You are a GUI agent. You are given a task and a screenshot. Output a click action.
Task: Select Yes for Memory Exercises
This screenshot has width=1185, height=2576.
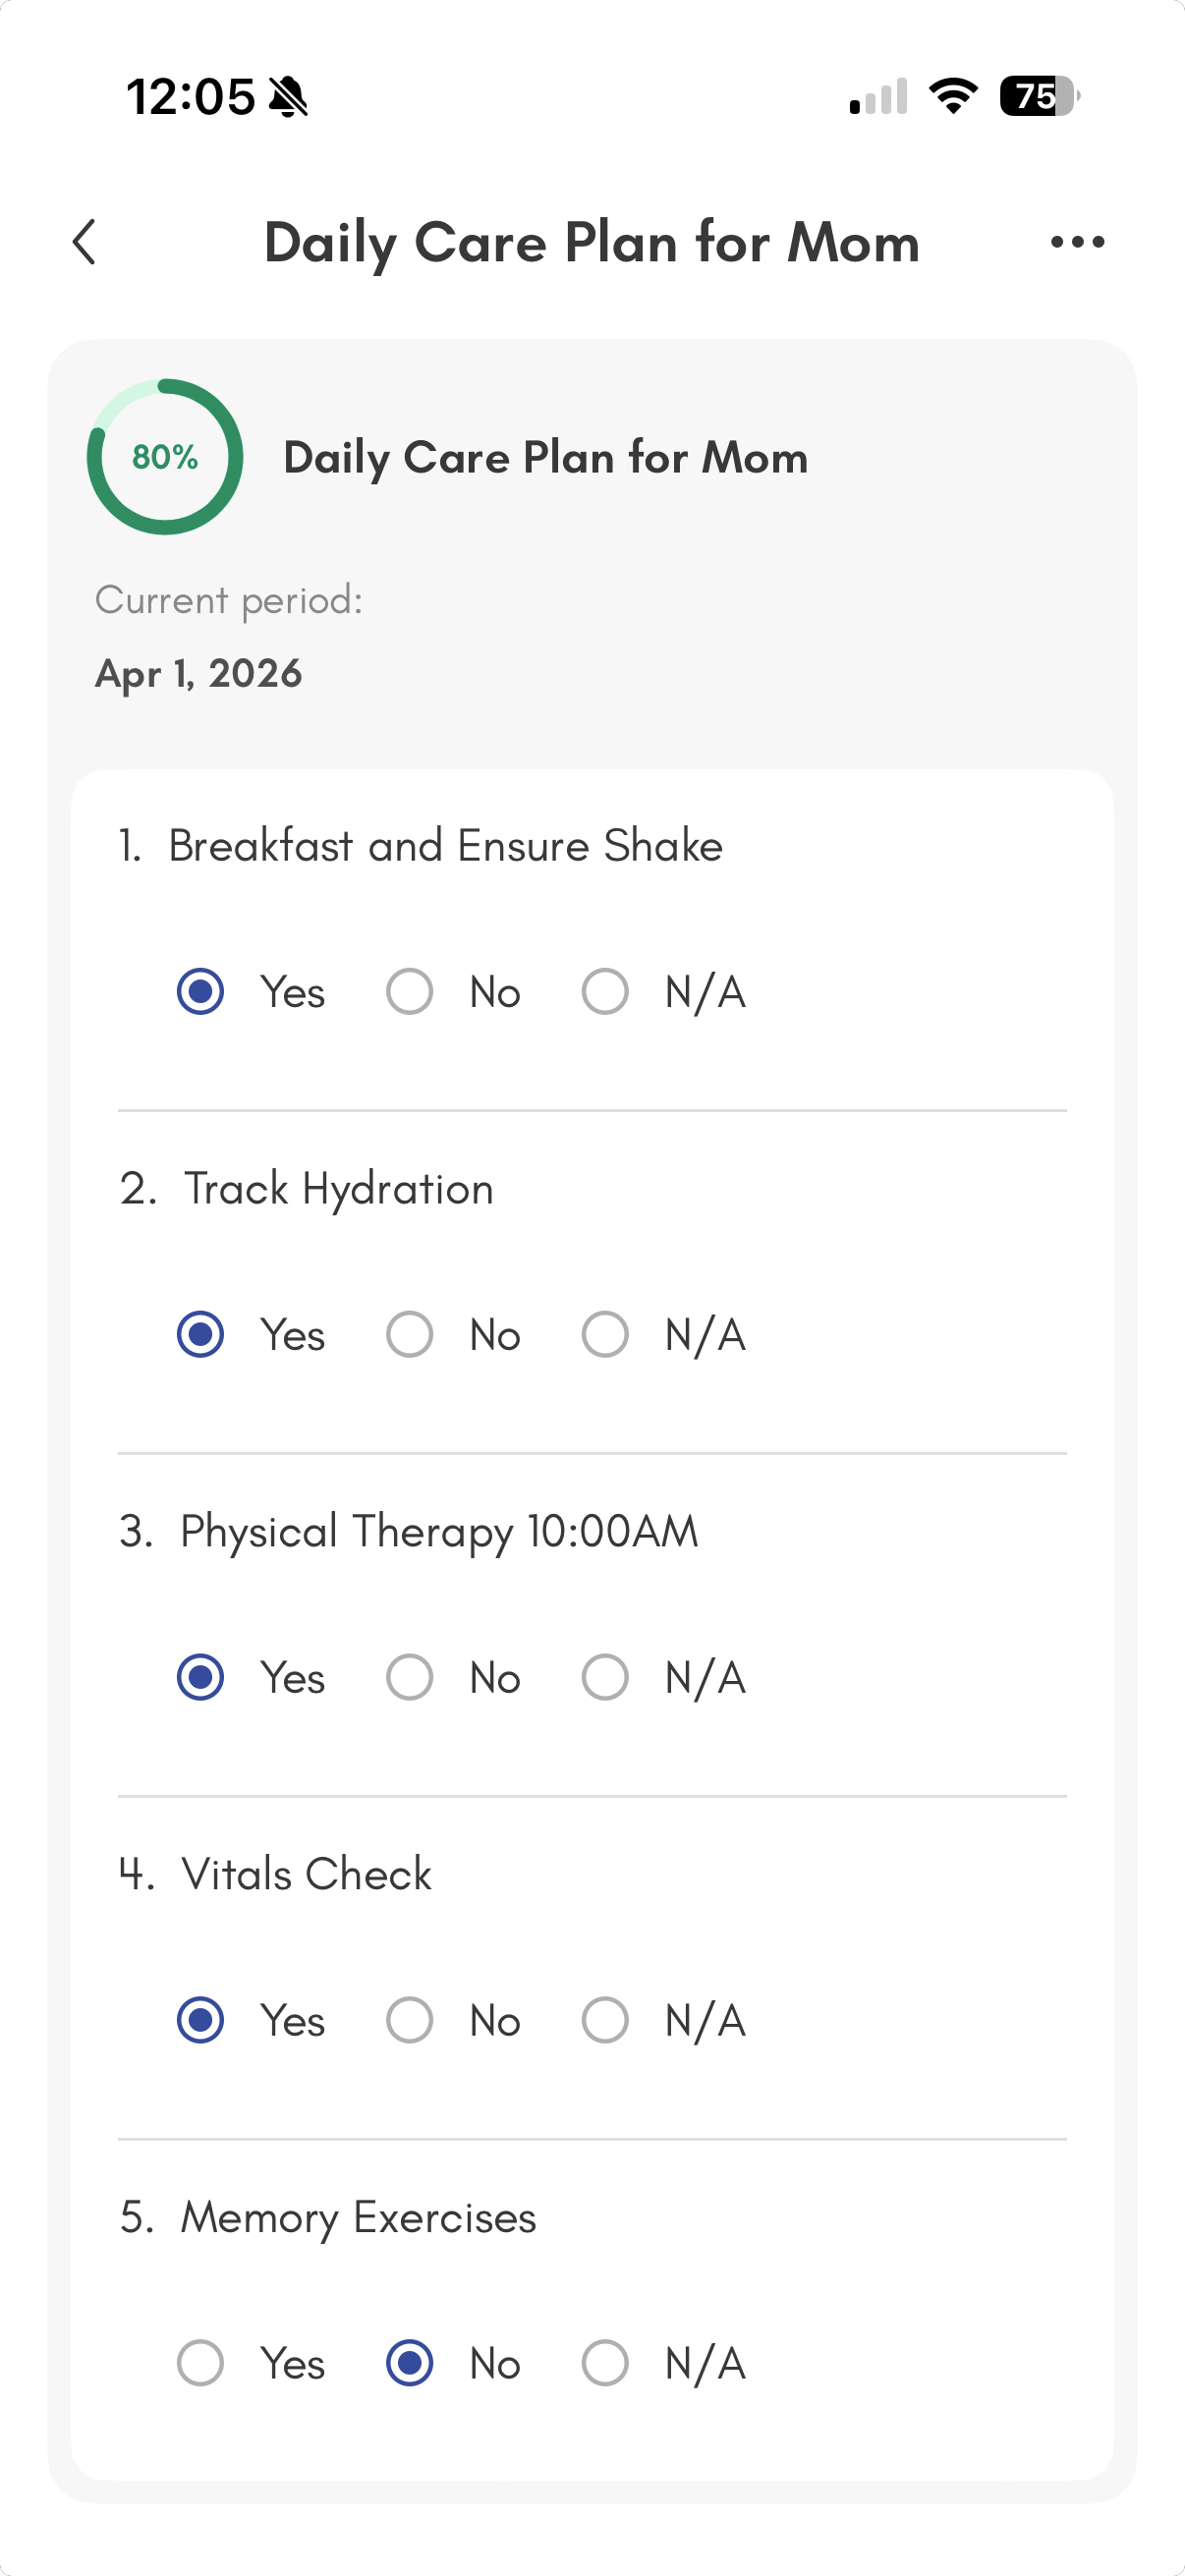(201, 2363)
